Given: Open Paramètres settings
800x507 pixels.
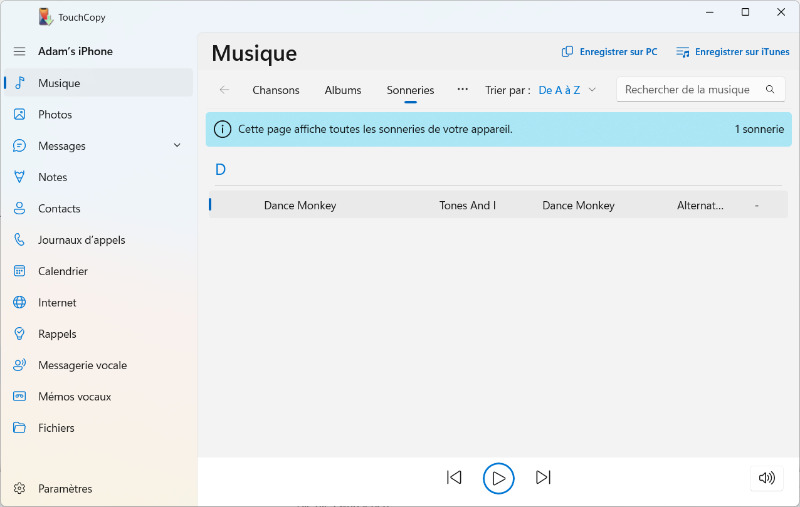Looking at the screenshot, I should (65, 489).
